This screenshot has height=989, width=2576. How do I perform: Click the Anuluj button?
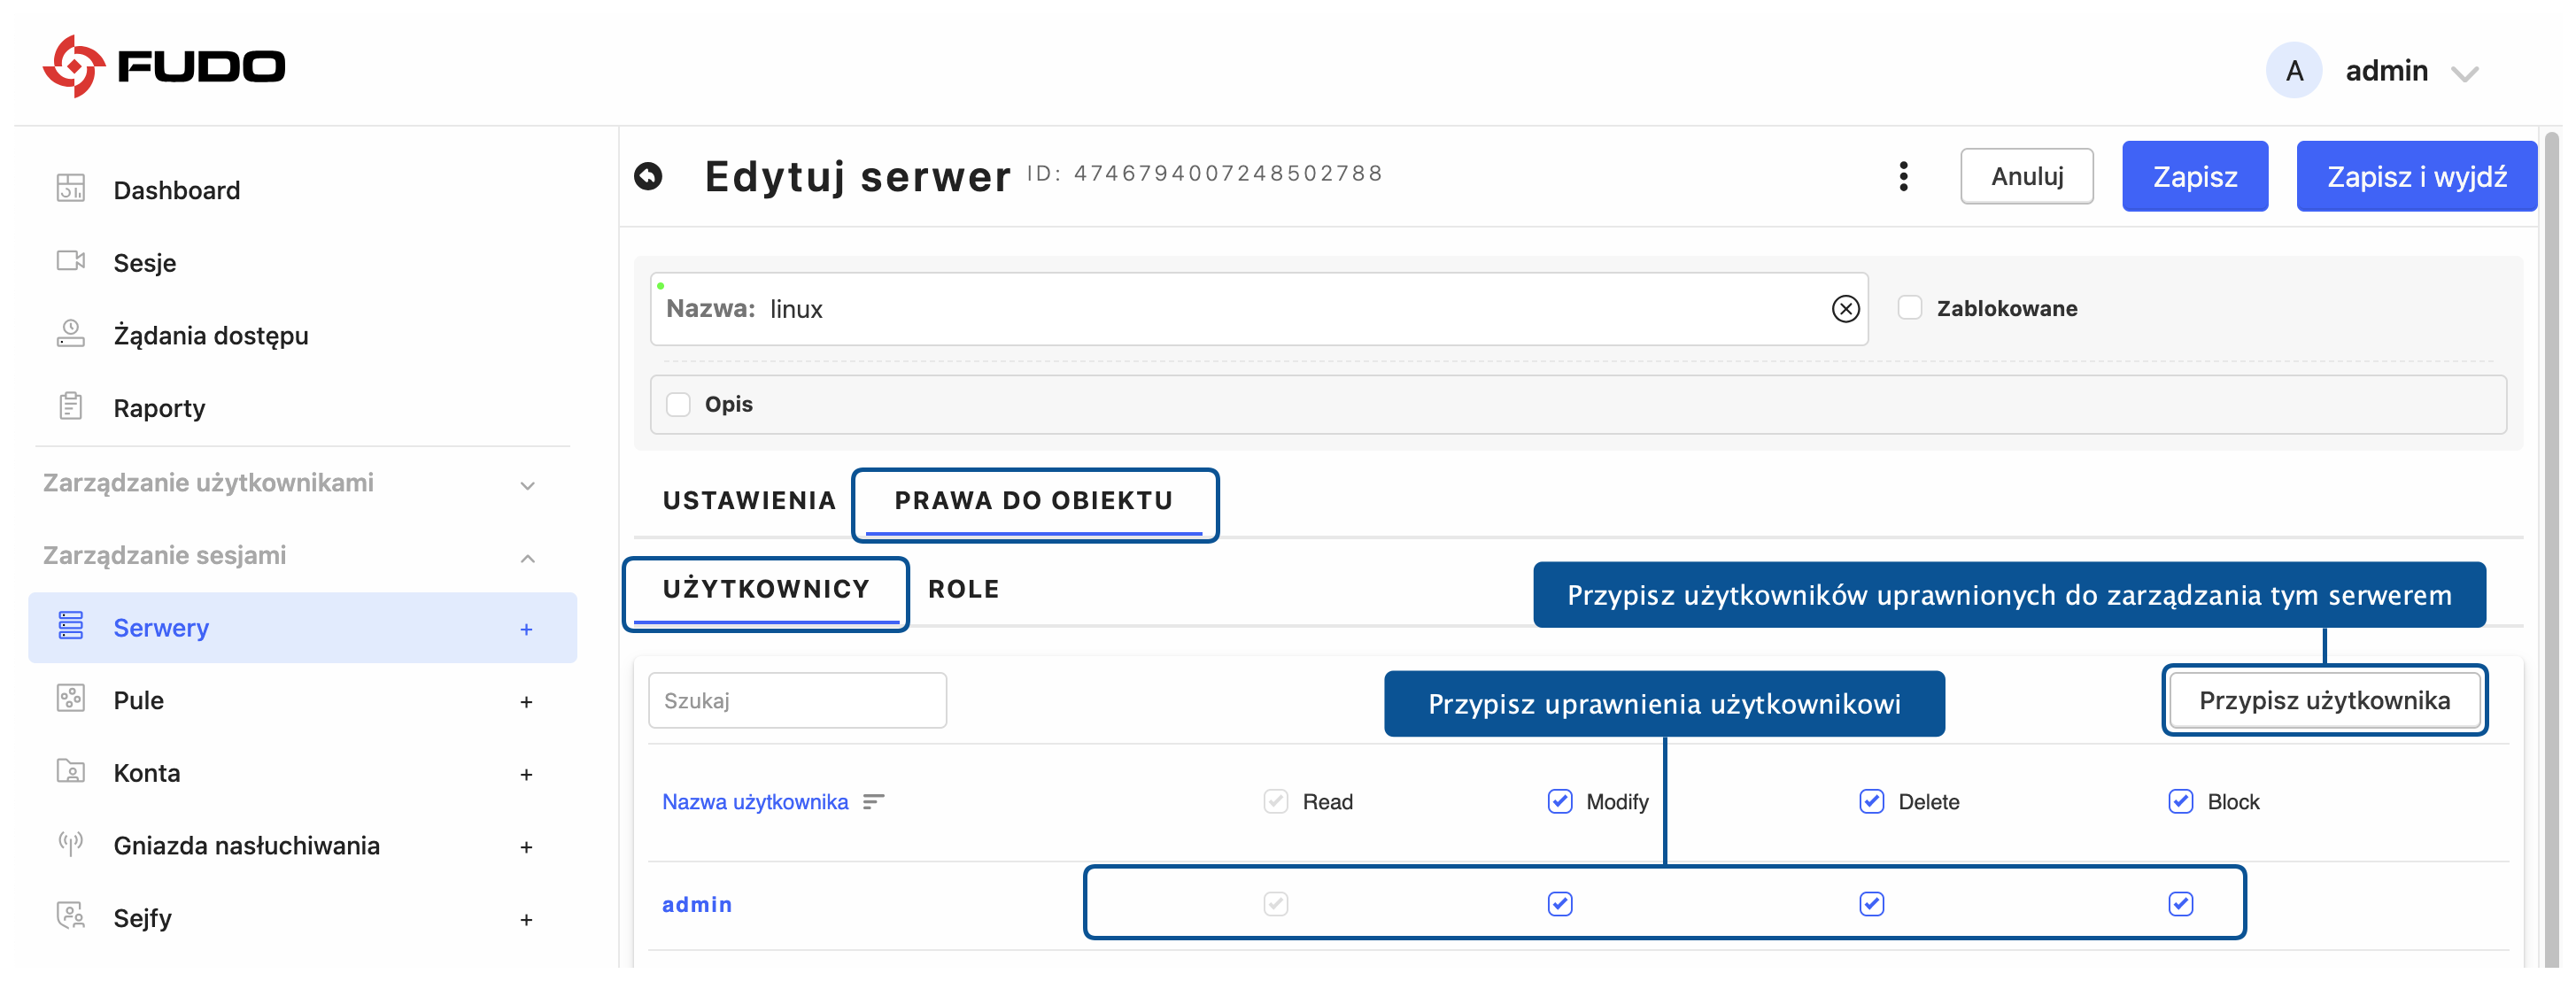pyautogui.click(x=2026, y=176)
